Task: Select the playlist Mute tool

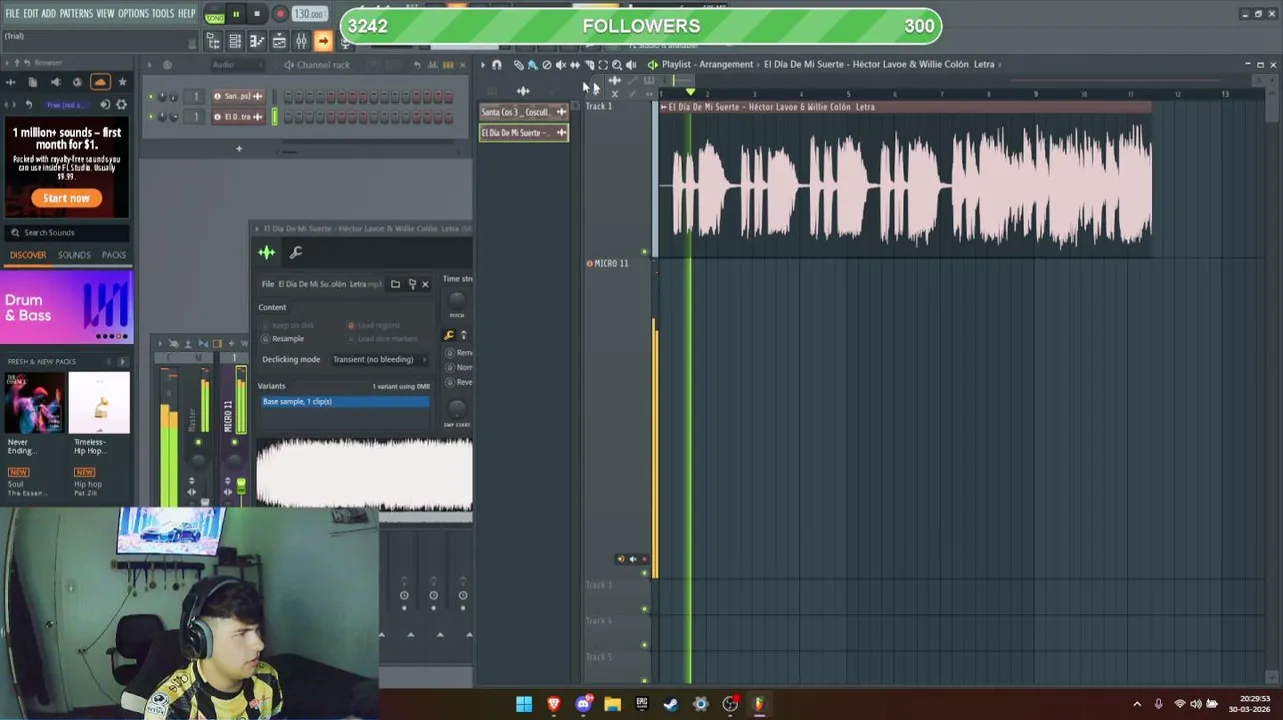Action: tap(560, 65)
